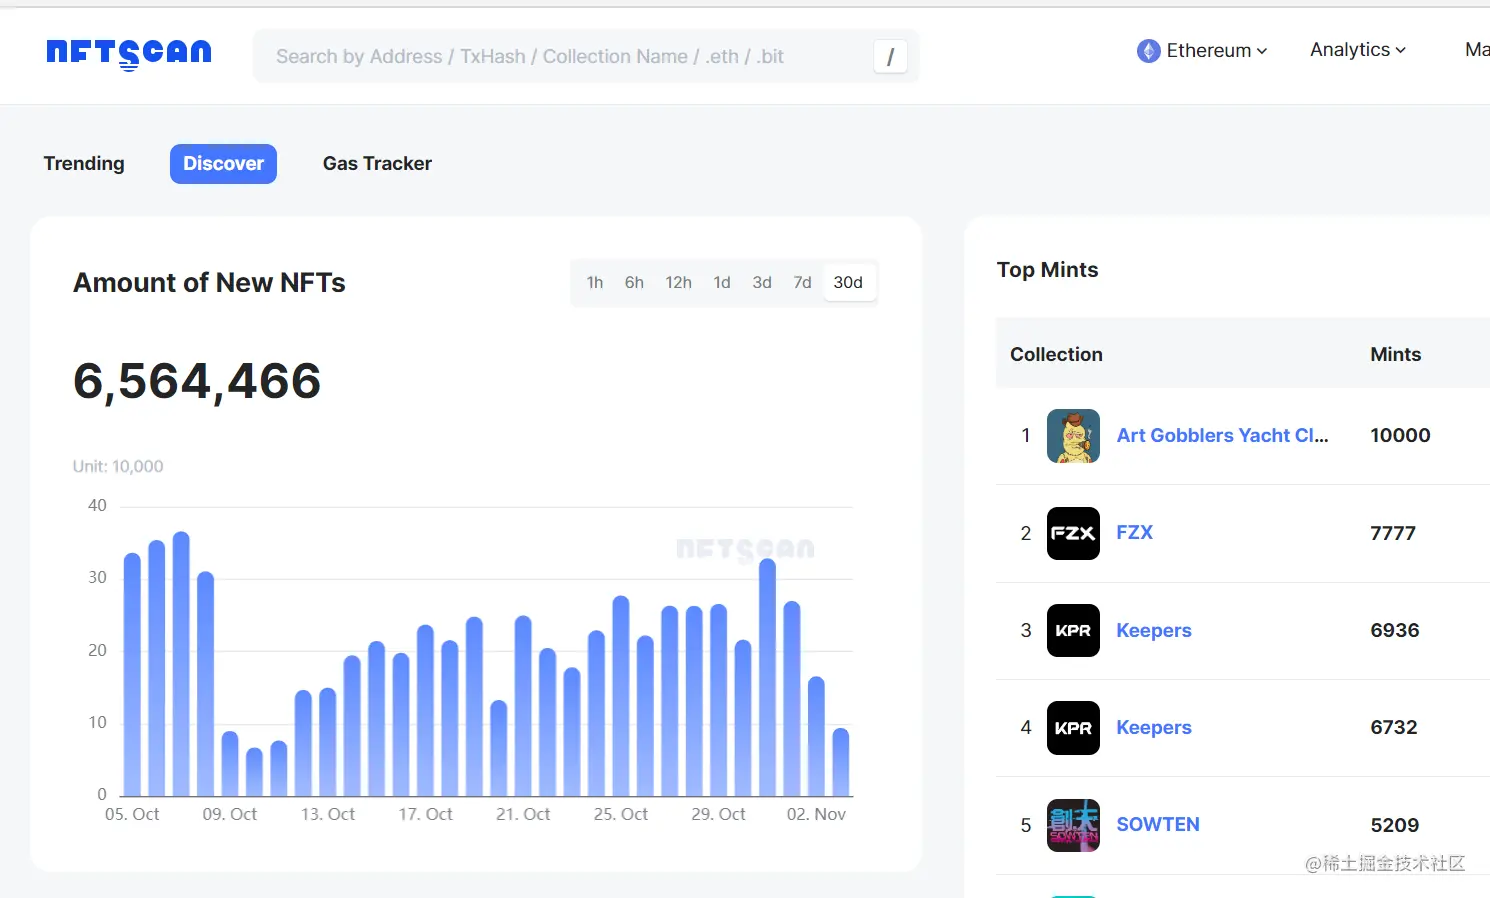Click the SOWTEN collection icon
The height and width of the screenshot is (898, 1490).
click(x=1073, y=825)
